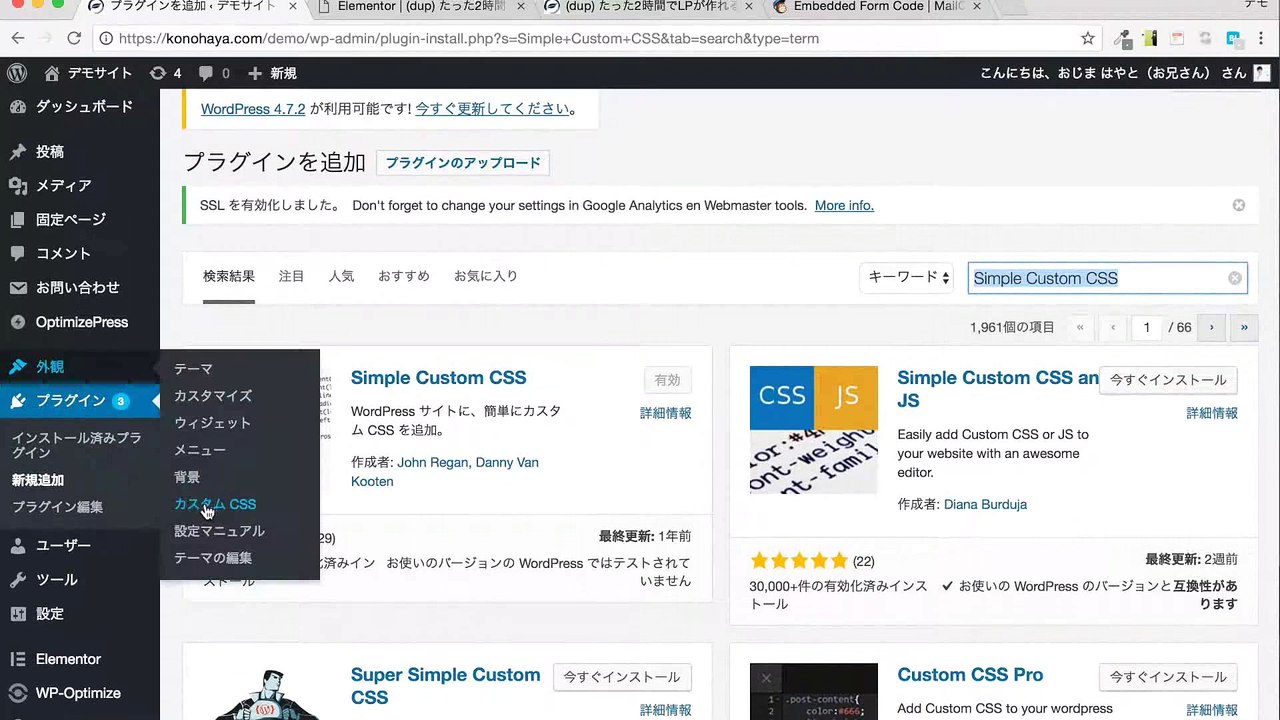
Task: Choose テーマの編集 in the flyout
Action: tap(213, 558)
